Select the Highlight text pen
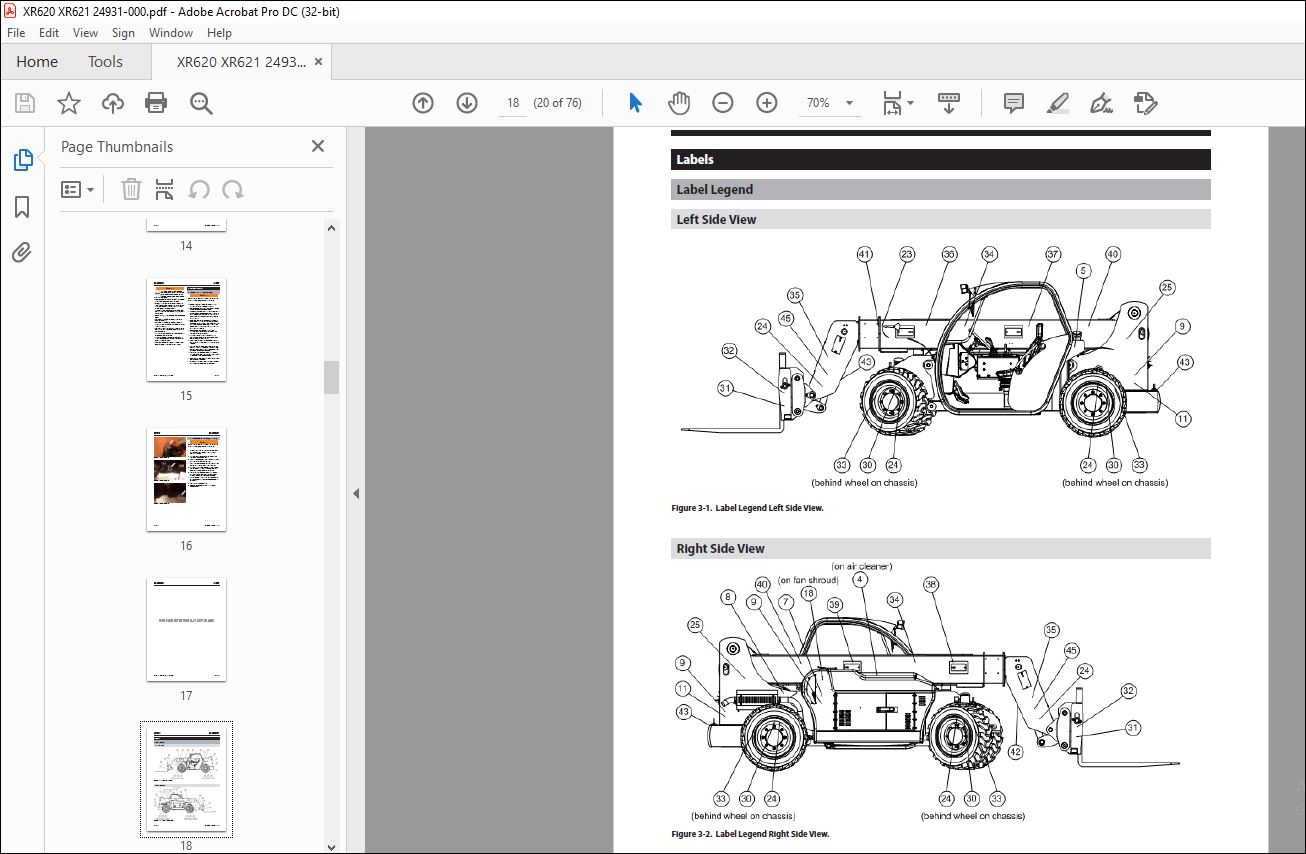Screen dimensions: 1306x854 pos(1058,103)
